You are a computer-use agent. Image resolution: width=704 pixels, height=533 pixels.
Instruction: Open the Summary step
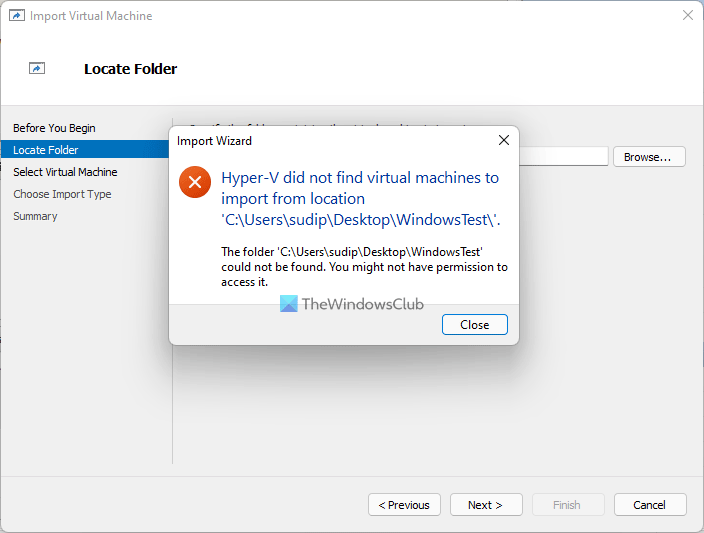pyautogui.click(x=35, y=216)
